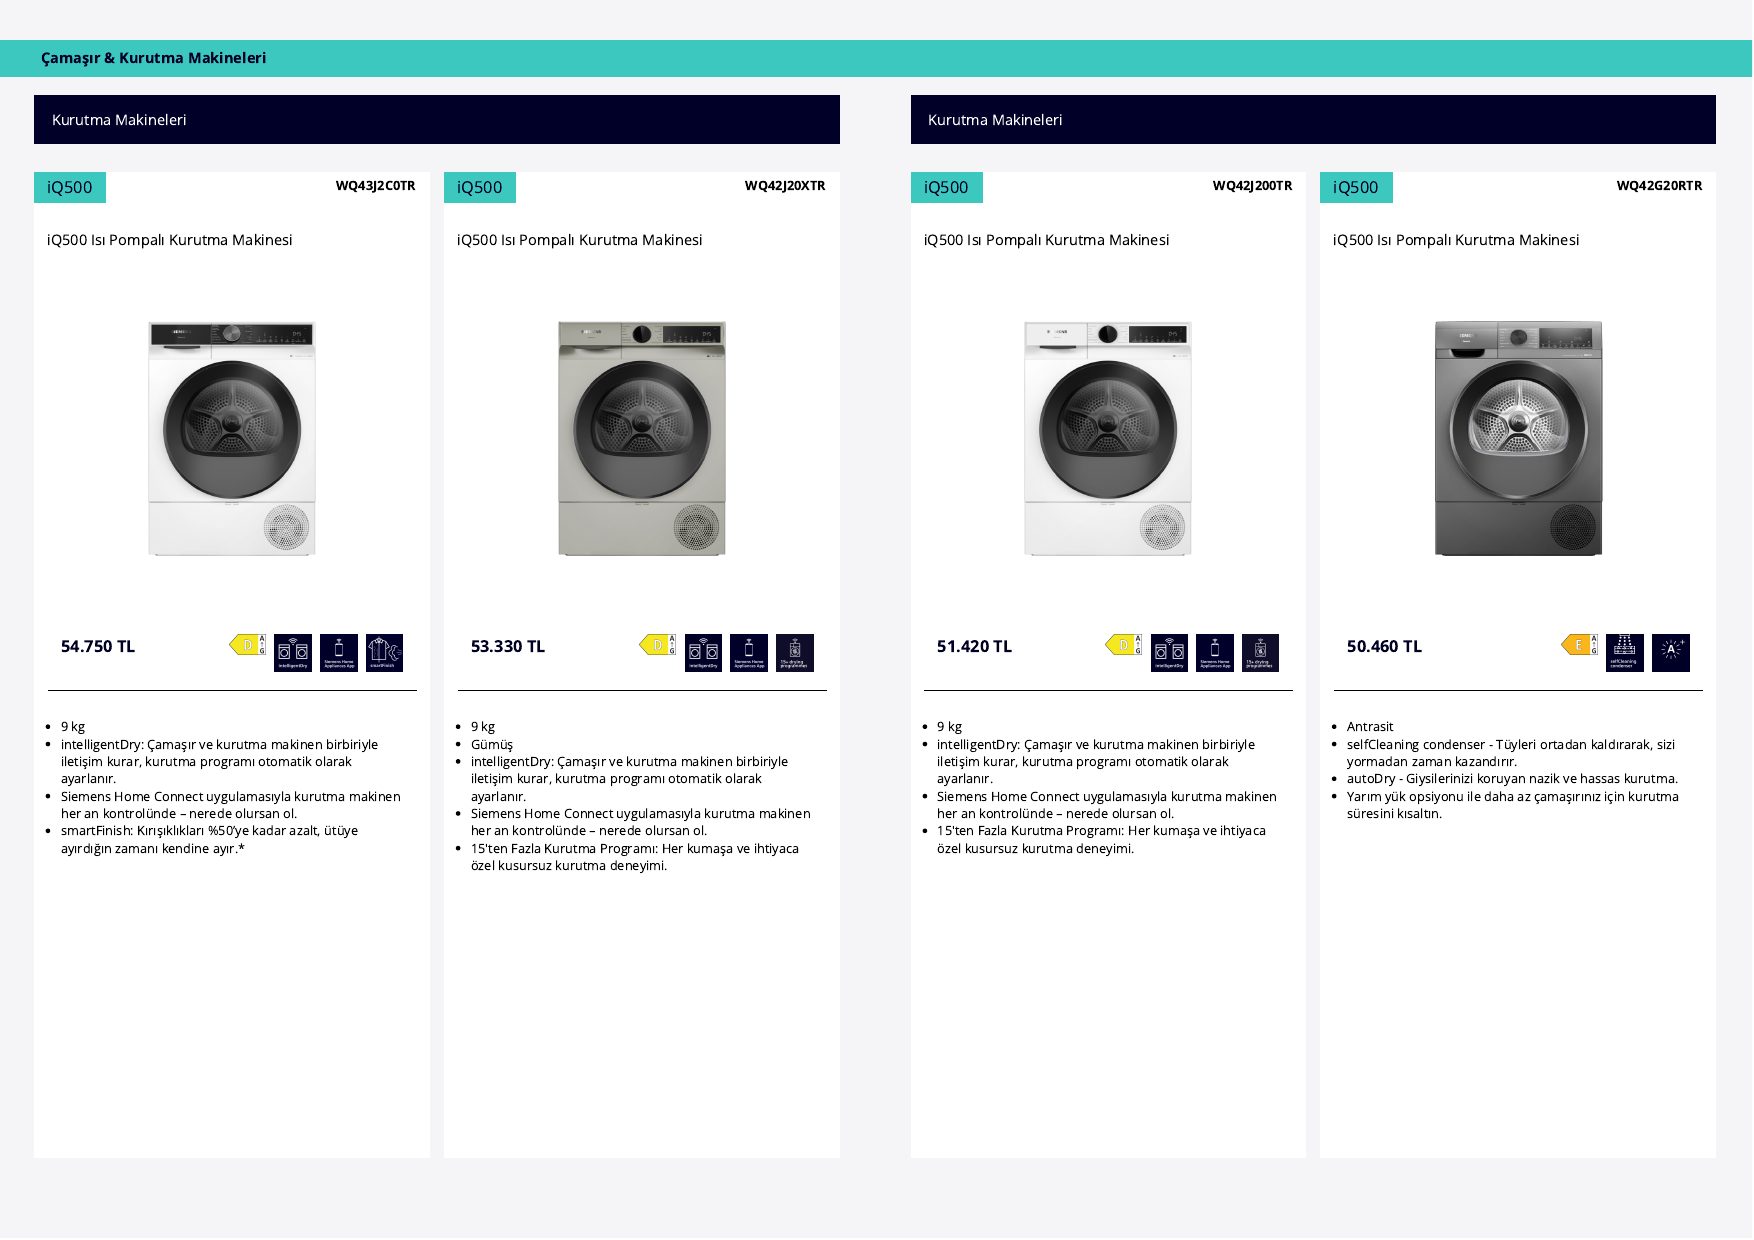This screenshot has width=1754, height=1240.
Task: Click the intelligentDry bullet text under 53.330 TL
Action: coord(629,779)
